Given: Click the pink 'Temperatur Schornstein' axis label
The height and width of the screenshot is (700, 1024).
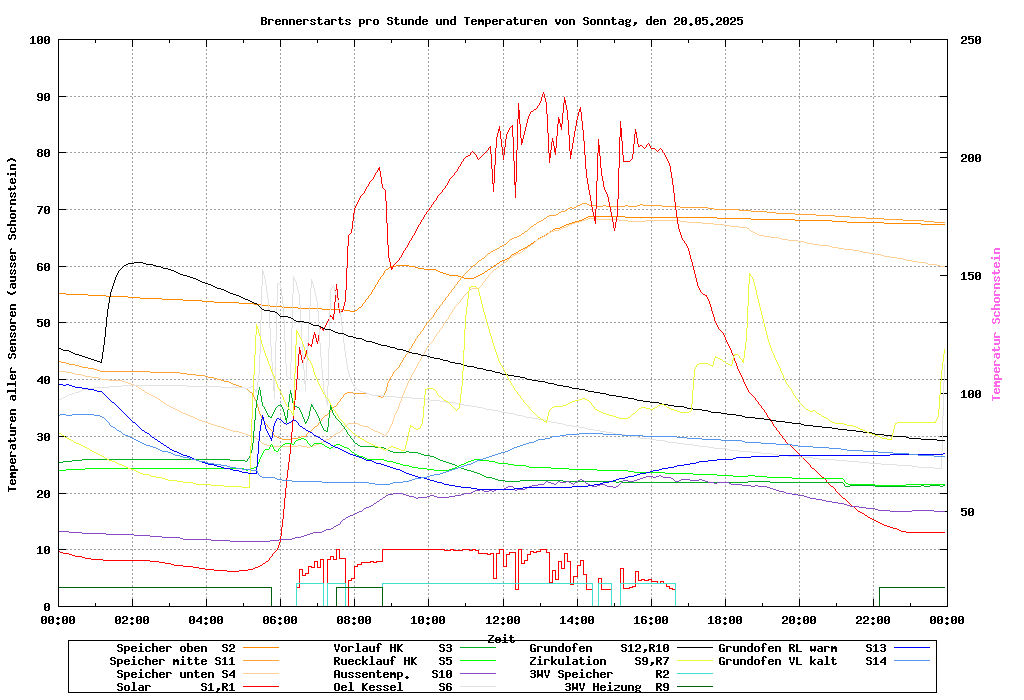Looking at the screenshot, I should click(996, 324).
